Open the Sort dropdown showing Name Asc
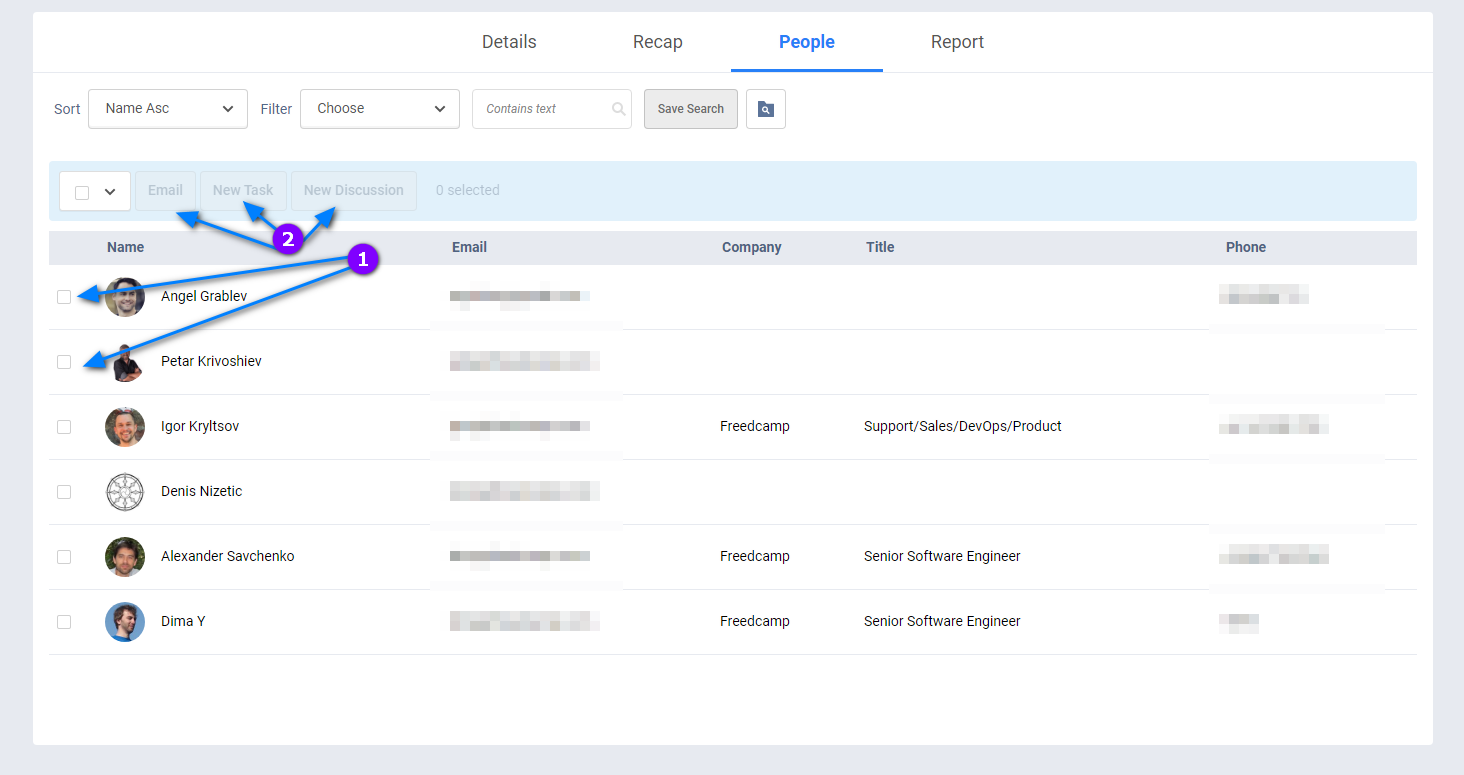This screenshot has width=1464, height=775. 168,109
